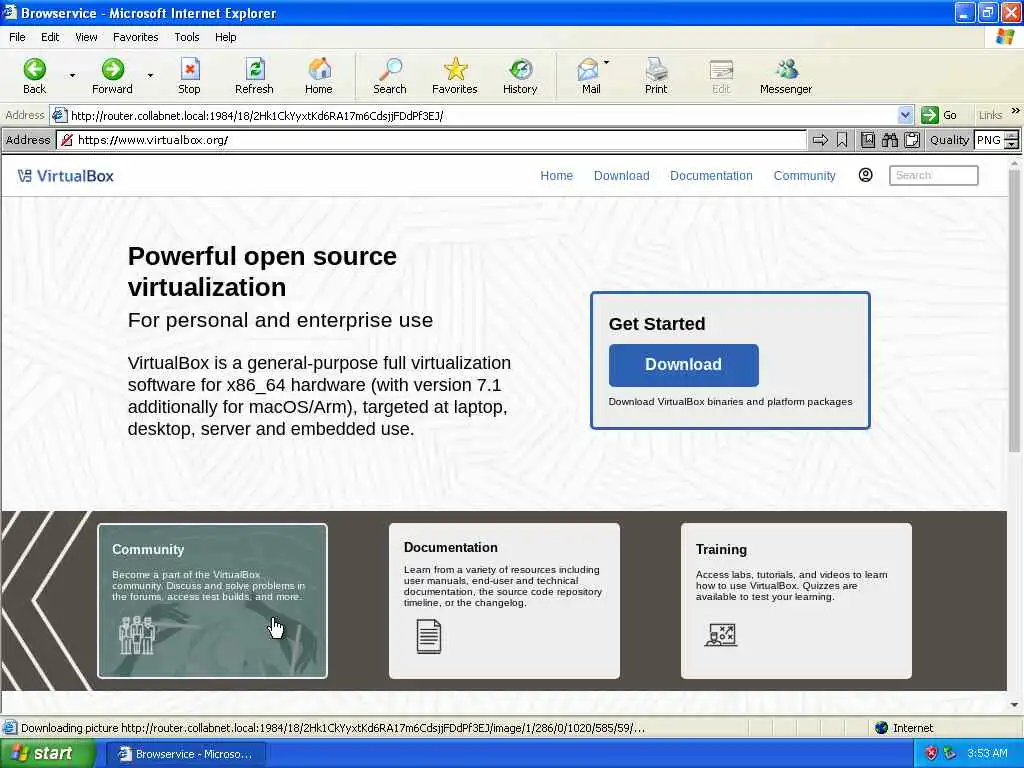Click the IE Back button
This screenshot has width=1024, height=768.
pyautogui.click(x=35, y=76)
